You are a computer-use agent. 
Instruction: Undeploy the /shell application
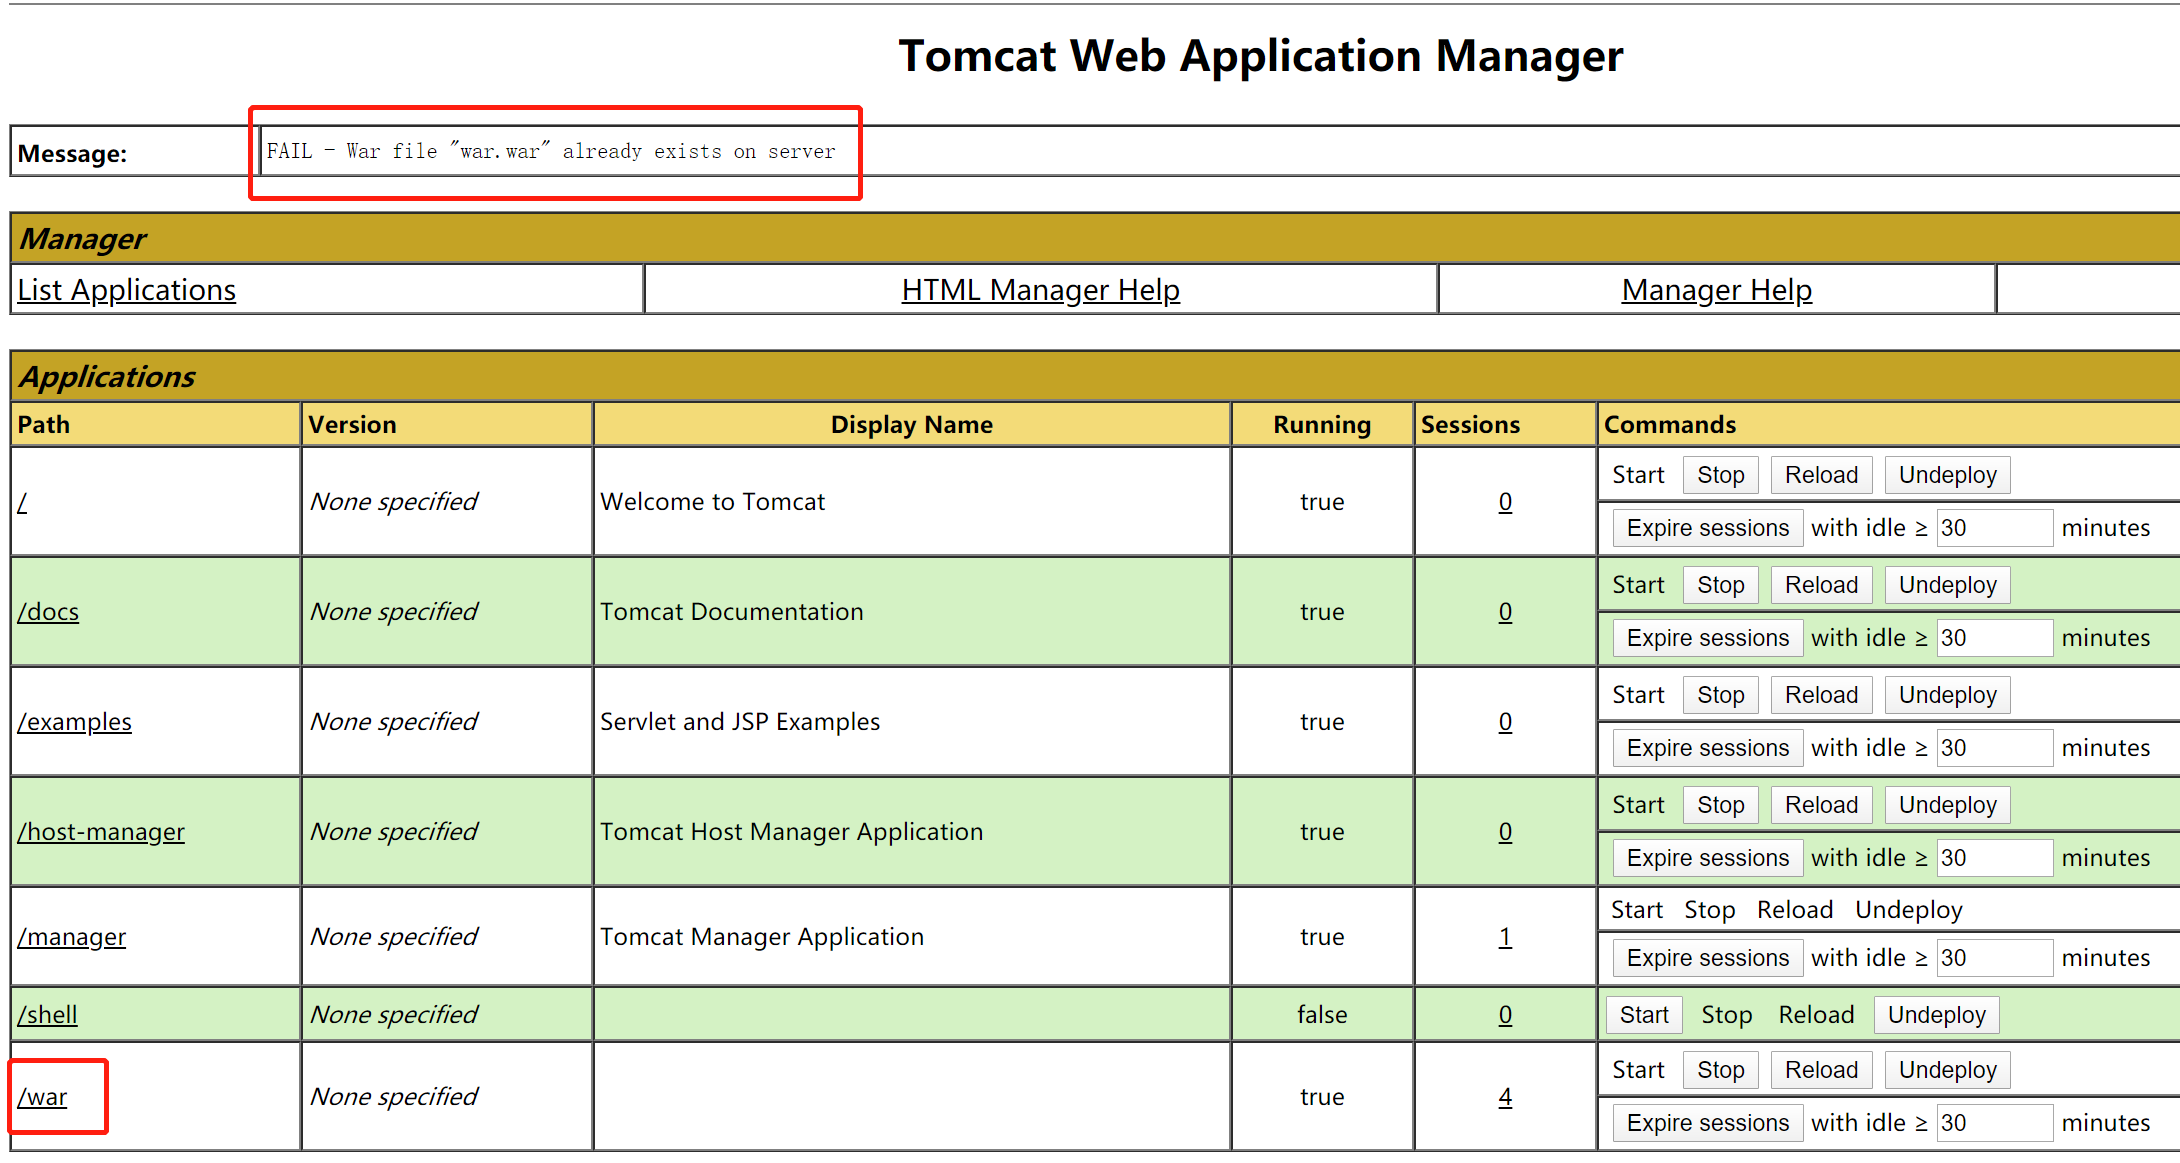pyautogui.click(x=1936, y=1015)
